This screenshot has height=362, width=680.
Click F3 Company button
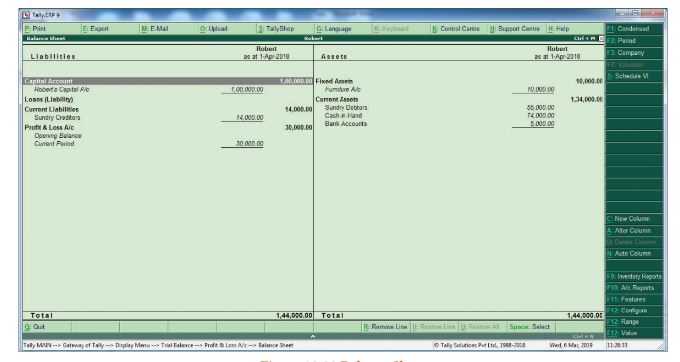pyautogui.click(x=634, y=53)
